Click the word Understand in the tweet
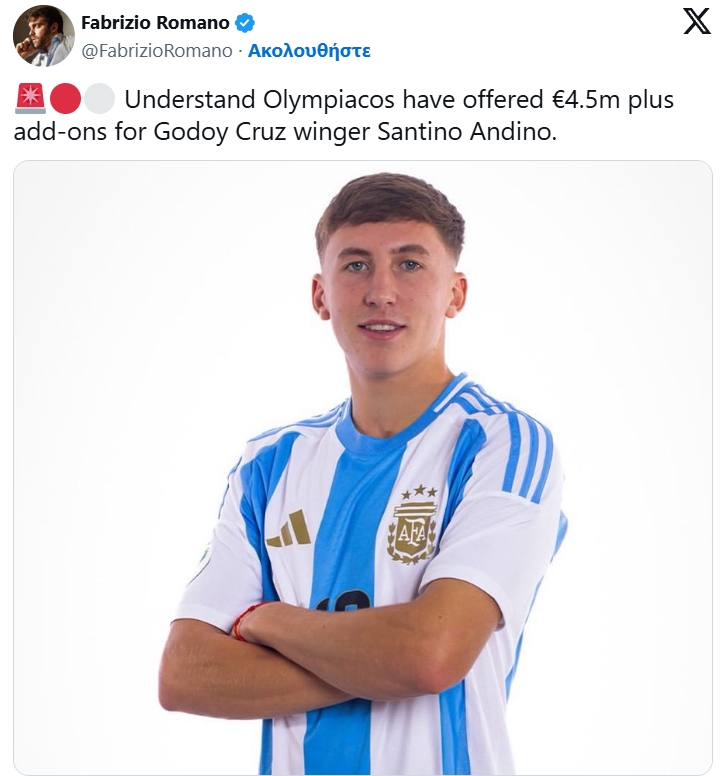The height and width of the screenshot is (776, 724). click(190, 99)
